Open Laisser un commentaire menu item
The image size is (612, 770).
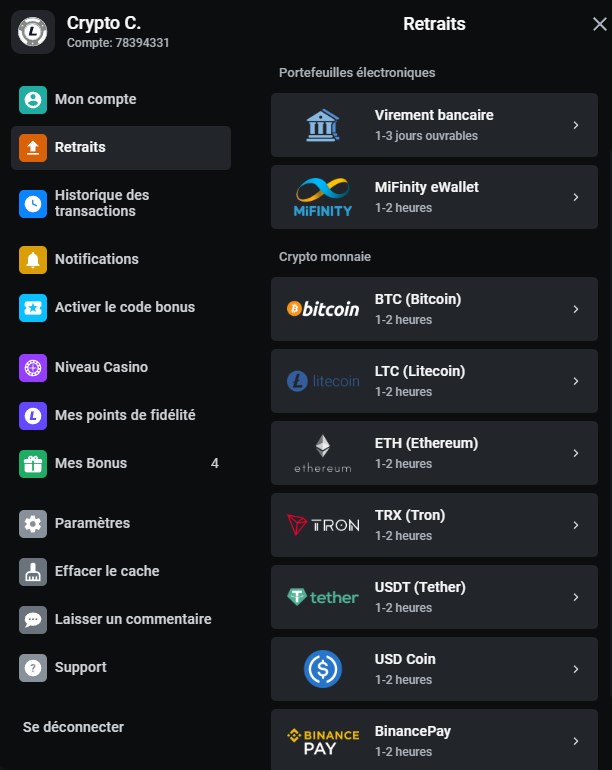pos(132,619)
